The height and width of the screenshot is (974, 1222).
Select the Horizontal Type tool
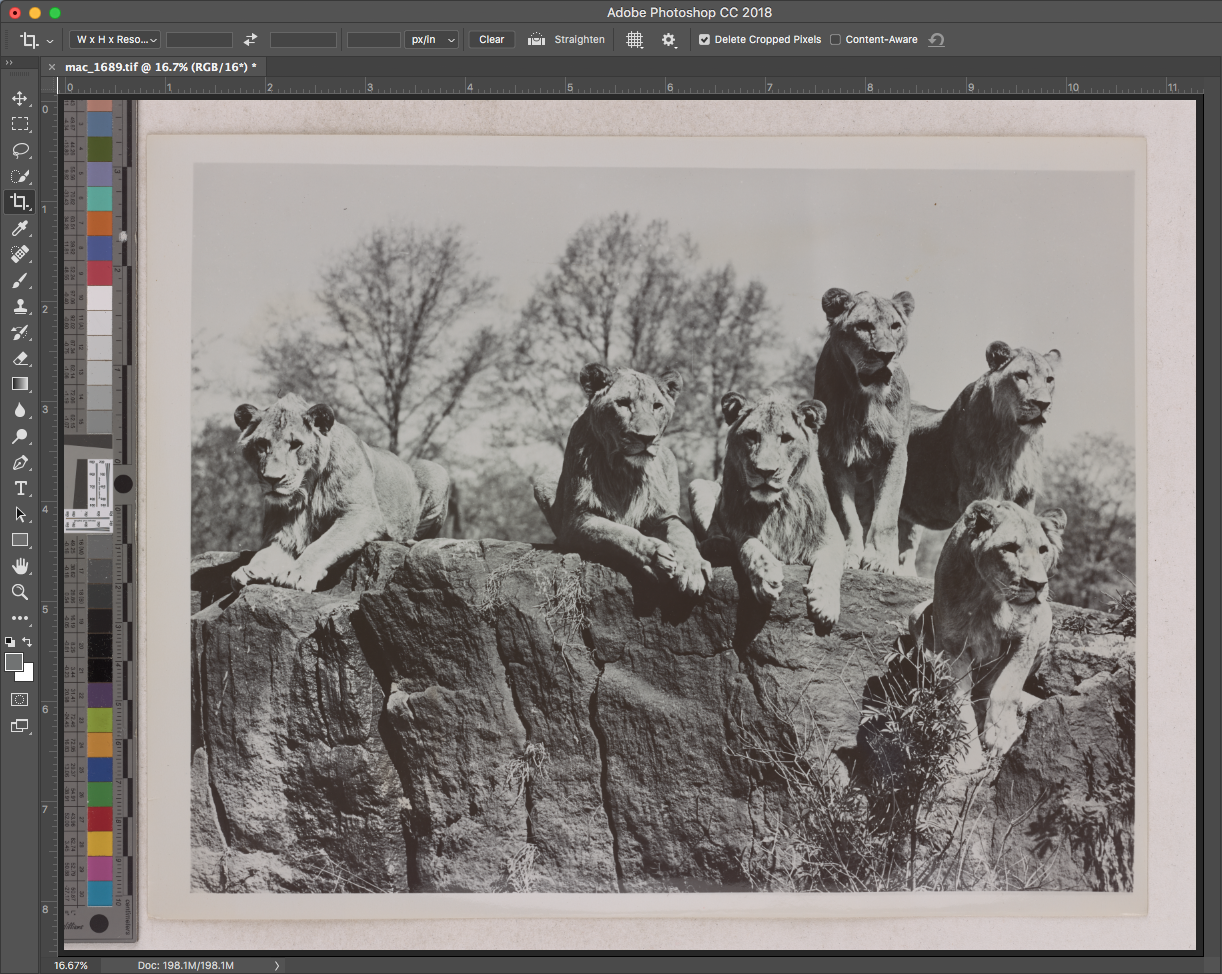(19, 488)
